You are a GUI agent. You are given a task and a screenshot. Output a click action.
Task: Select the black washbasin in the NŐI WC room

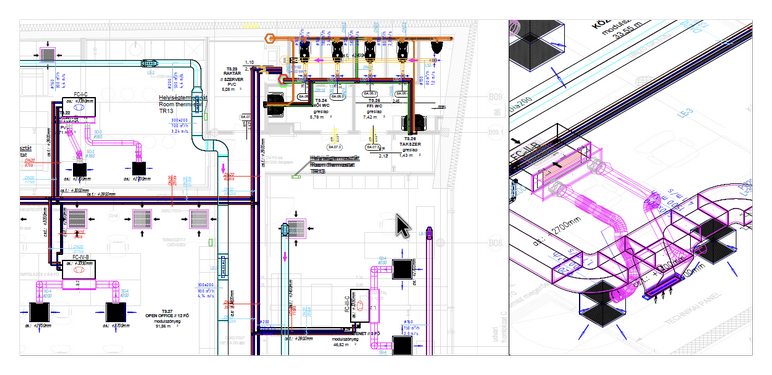coord(275,104)
